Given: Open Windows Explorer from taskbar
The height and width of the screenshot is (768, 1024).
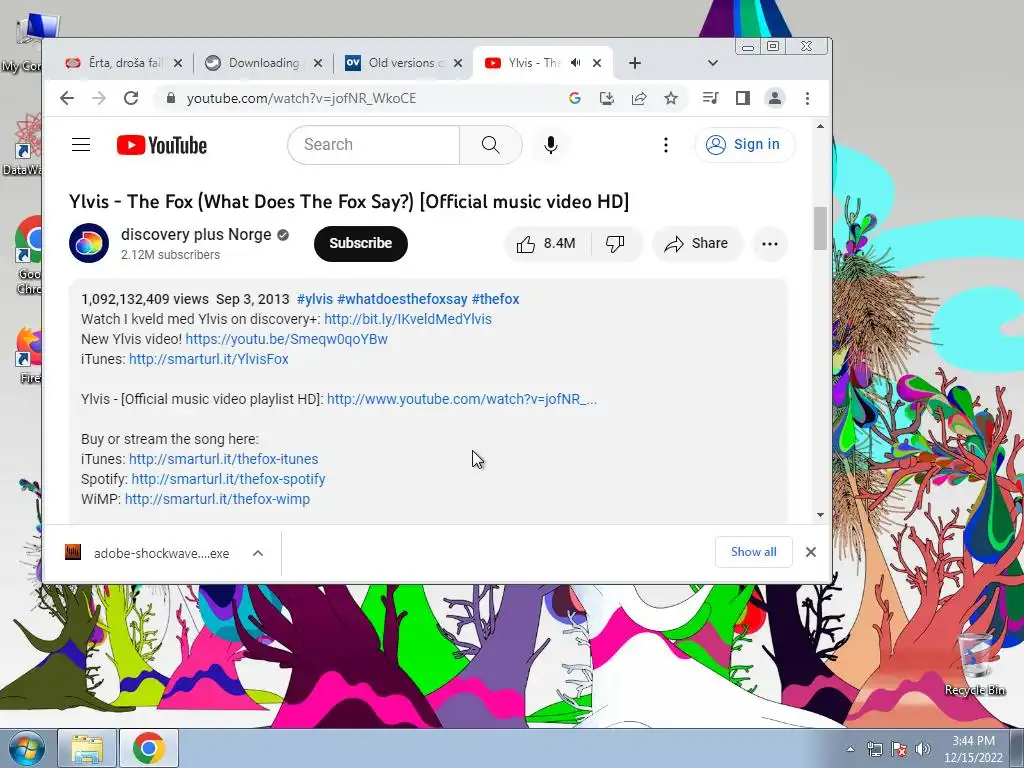Looking at the screenshot, I should 87,748.
